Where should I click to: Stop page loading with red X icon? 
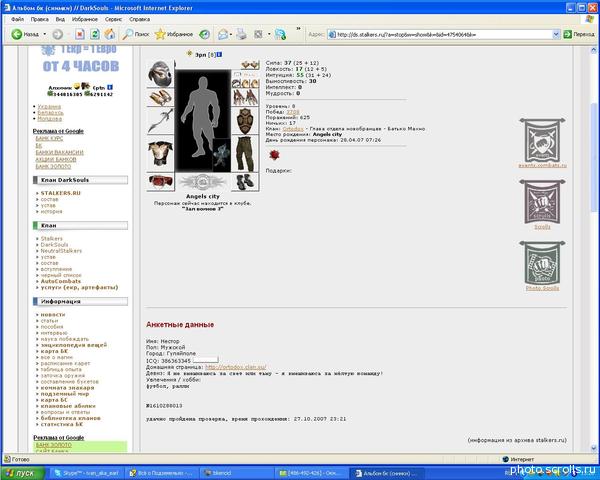80,34
